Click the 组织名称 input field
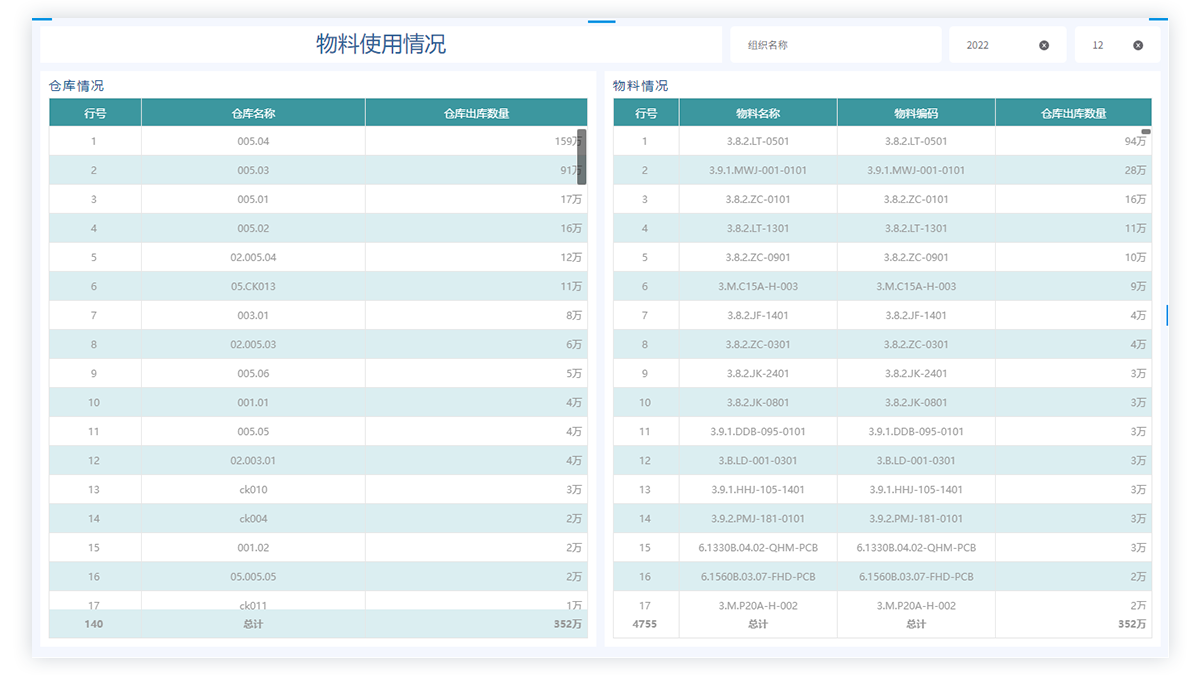 tap(834, 45)
